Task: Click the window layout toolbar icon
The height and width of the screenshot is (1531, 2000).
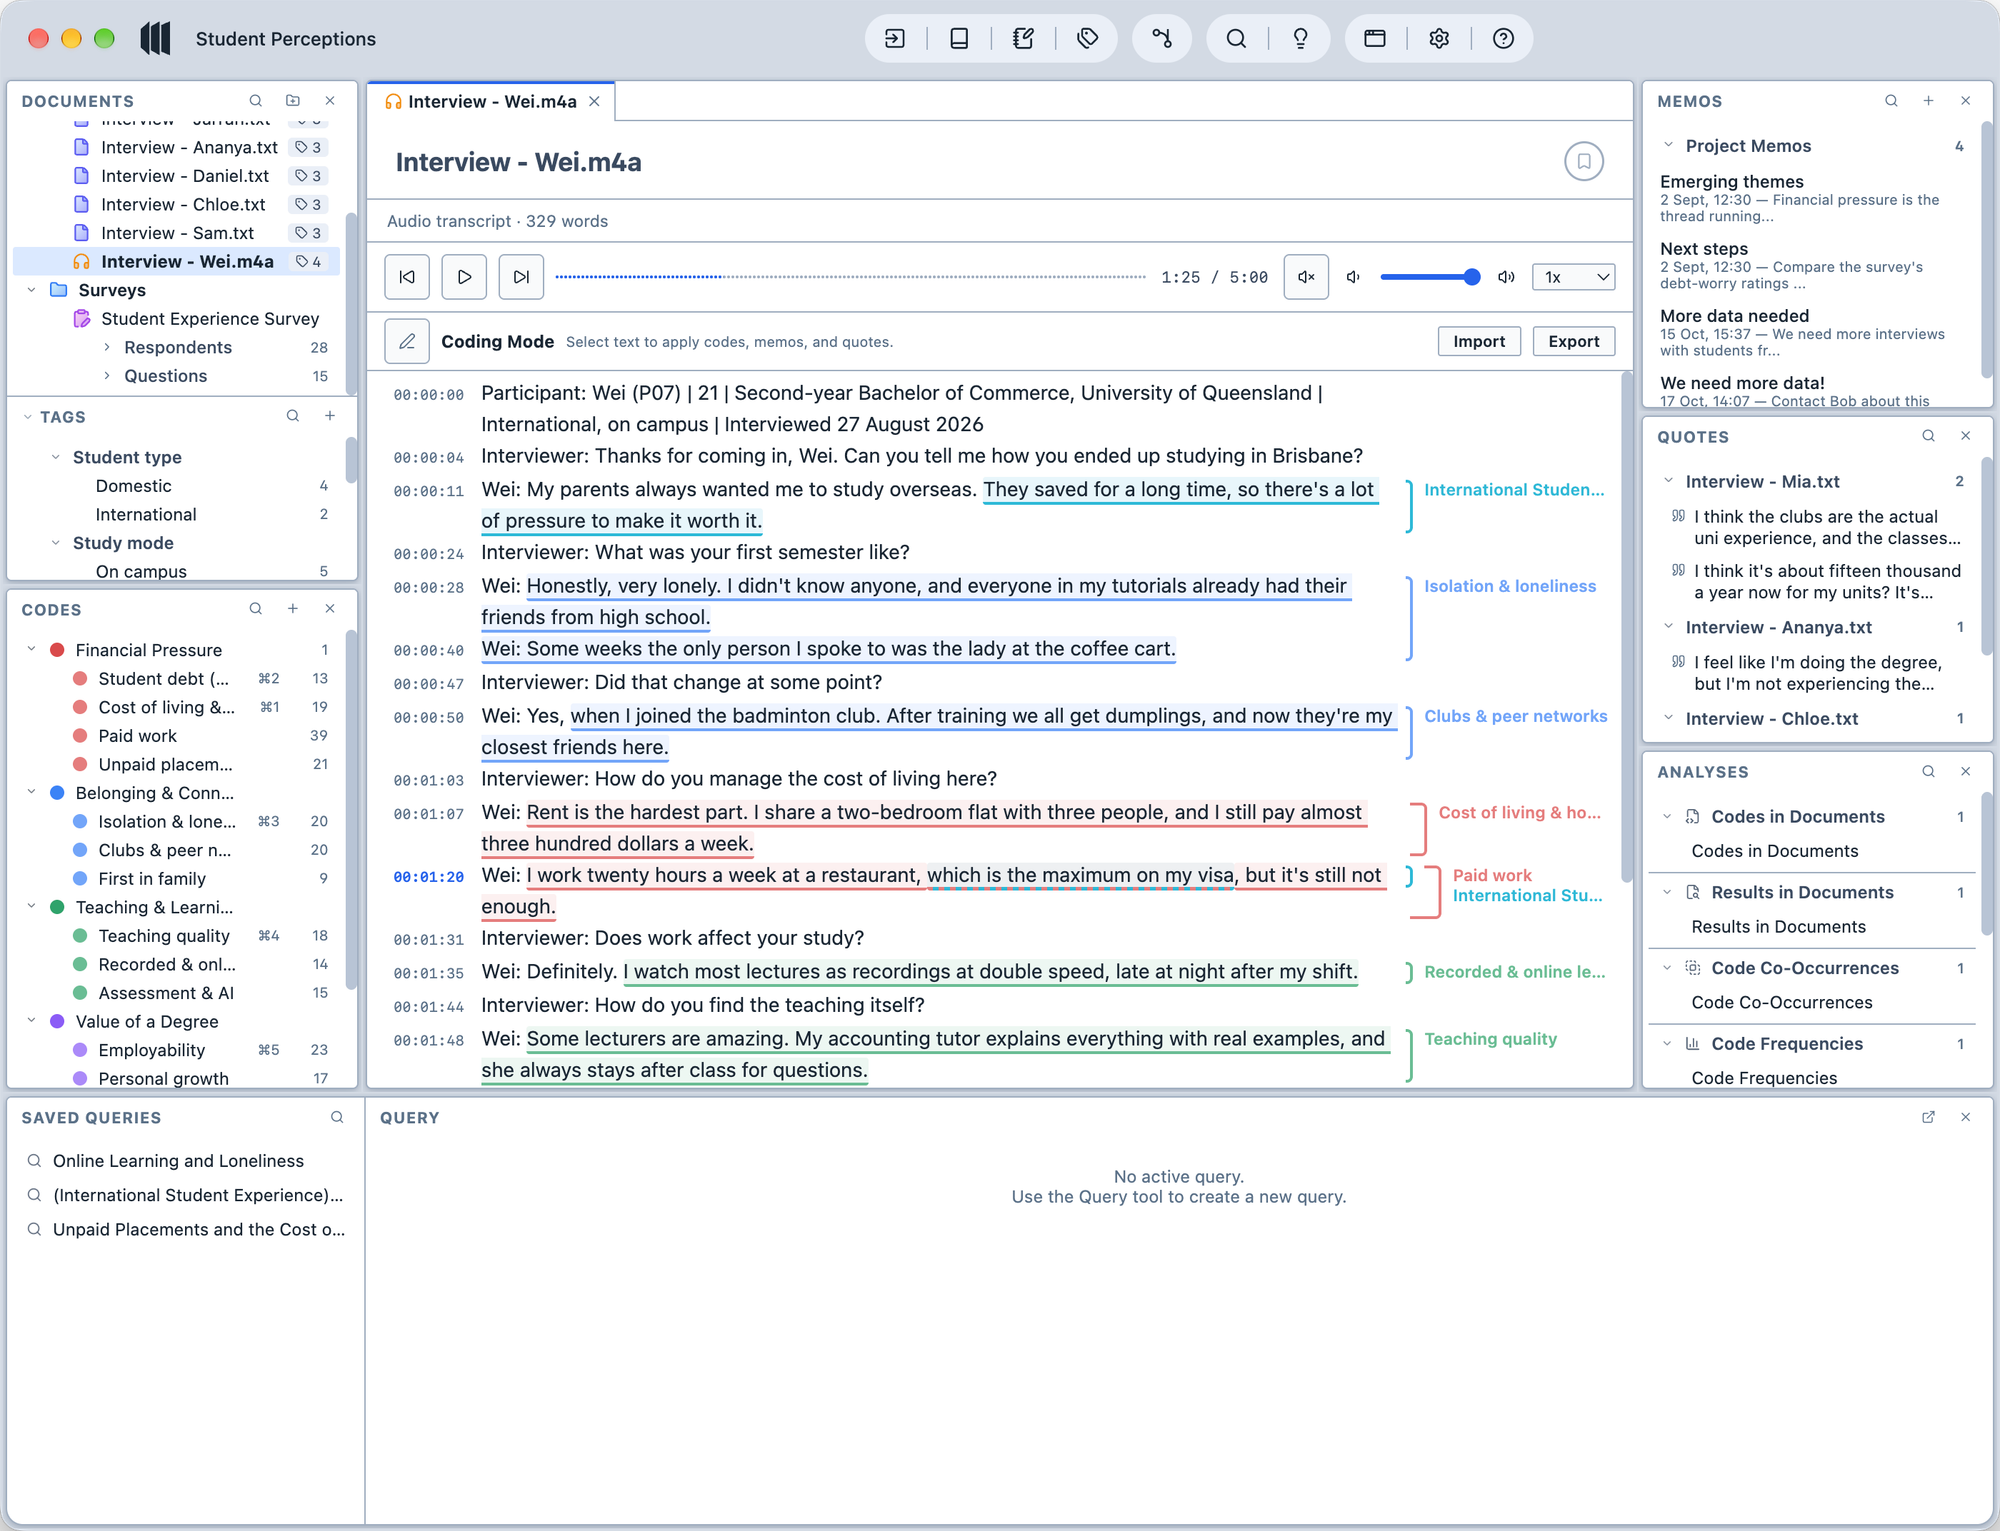Action: point(1375,39)
